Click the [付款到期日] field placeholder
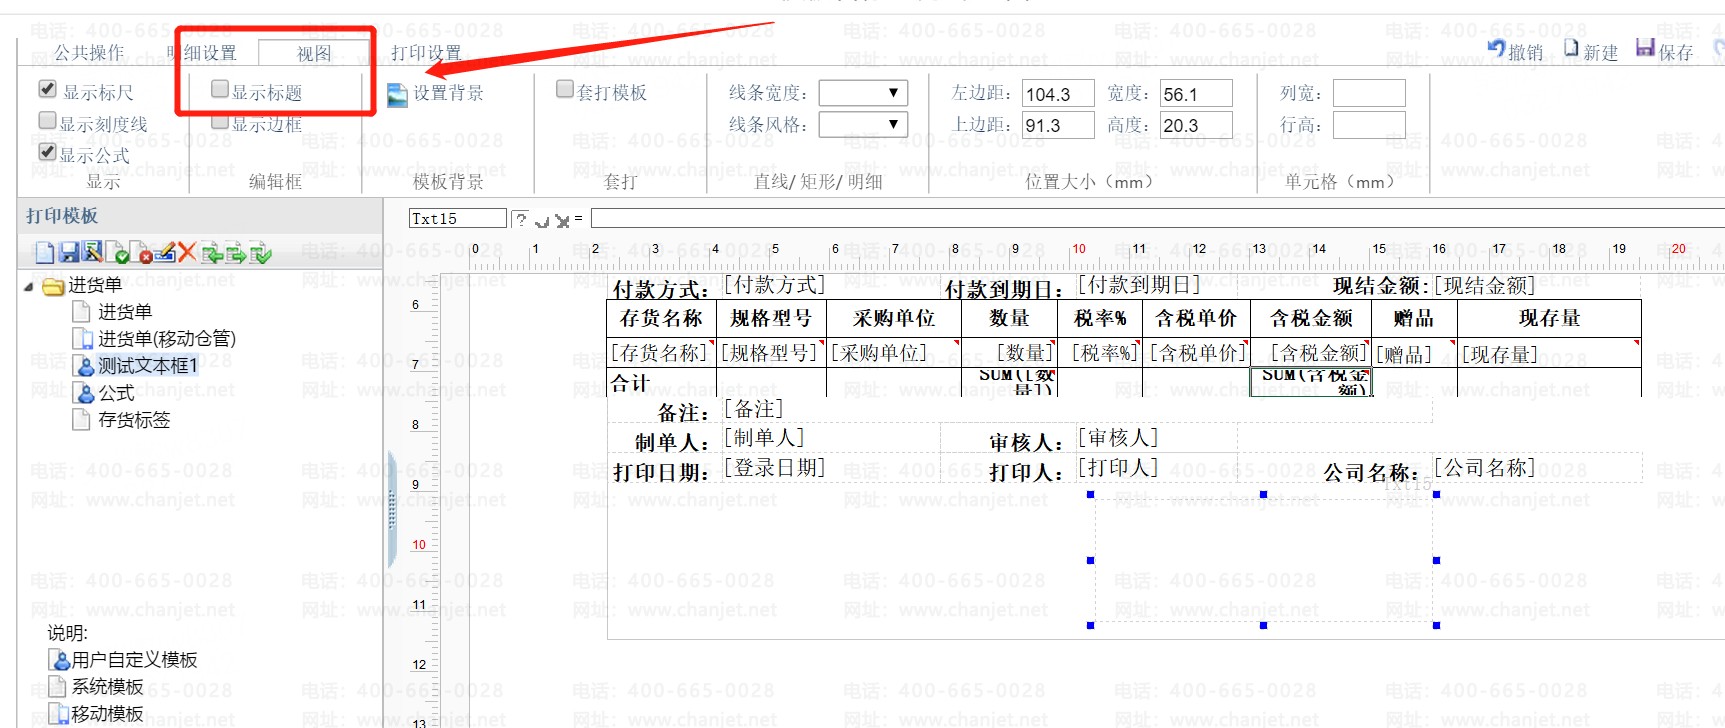Viewport: 1725px width, 728px height. point(1139,285)
